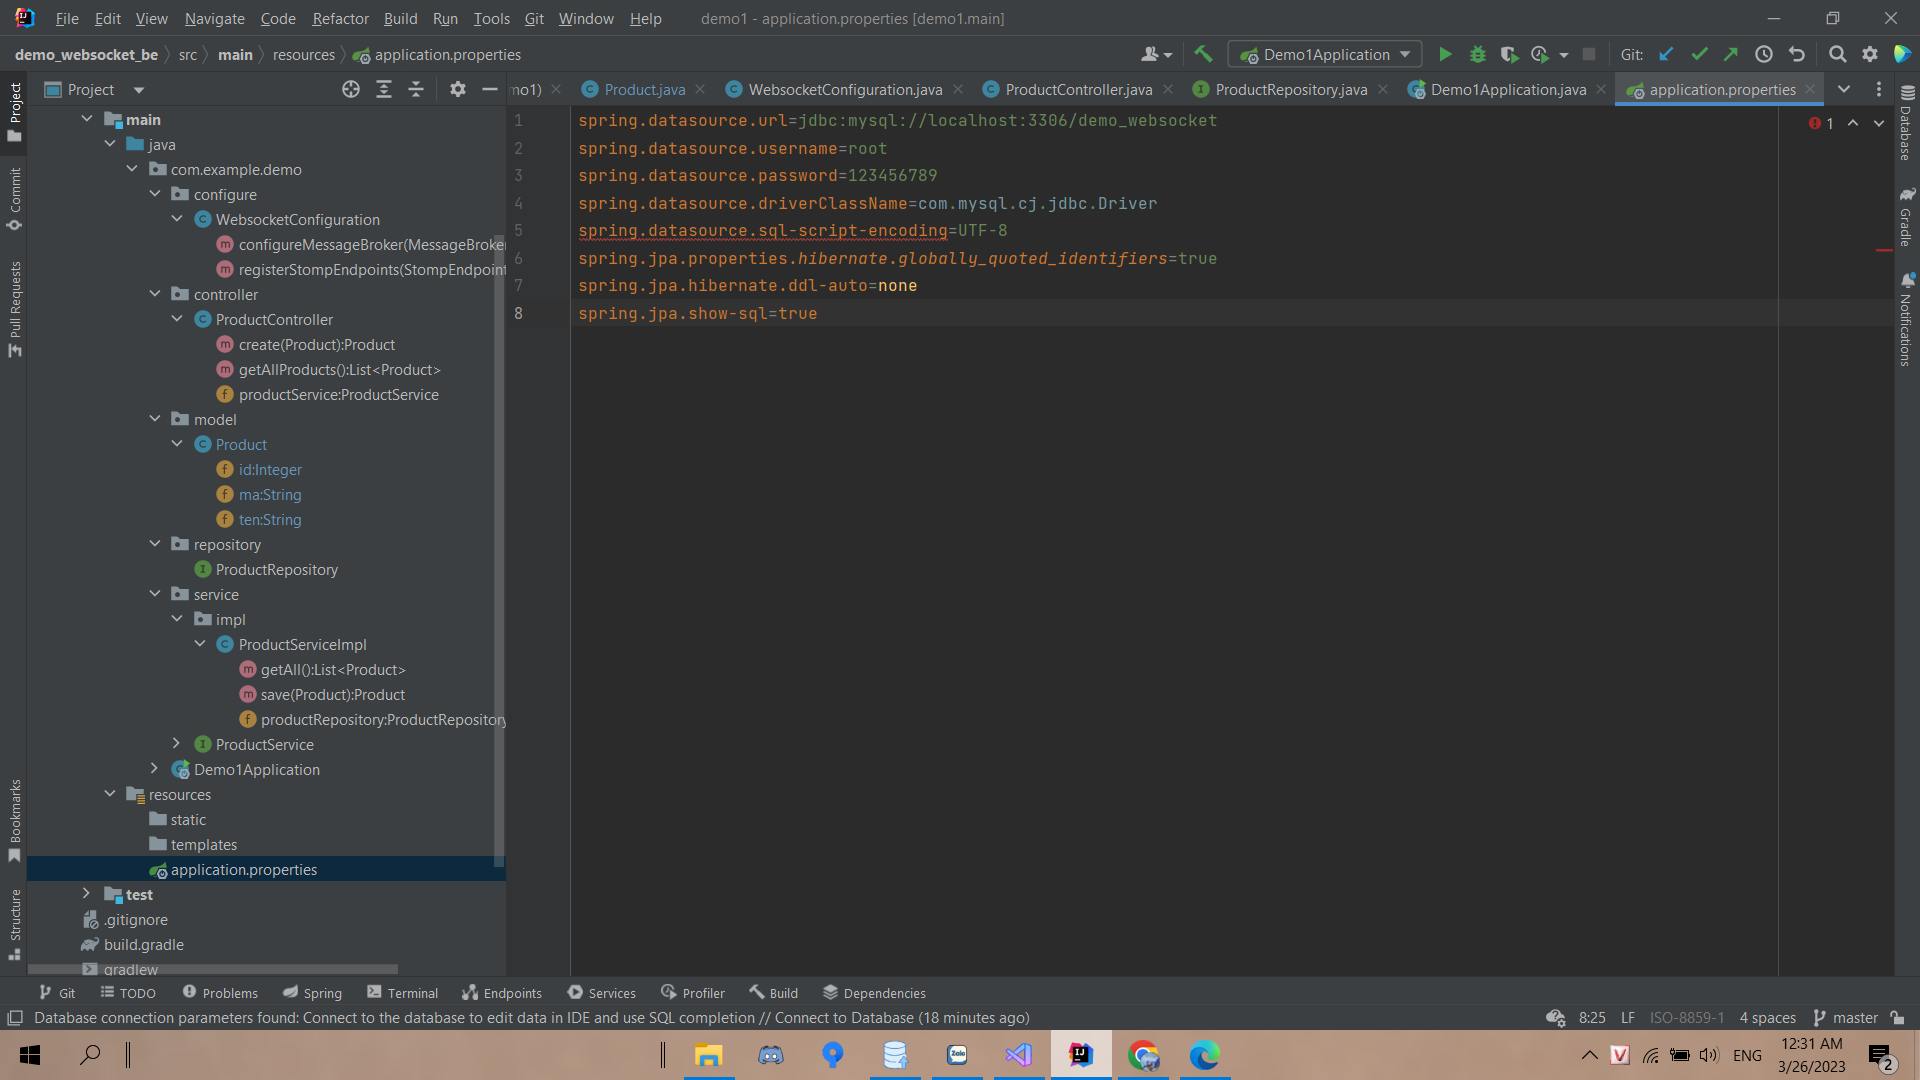This screenshot has width=1920, height=1080.
Task: Change 4 spaces indent setting
Action: pos(1767,1018)
